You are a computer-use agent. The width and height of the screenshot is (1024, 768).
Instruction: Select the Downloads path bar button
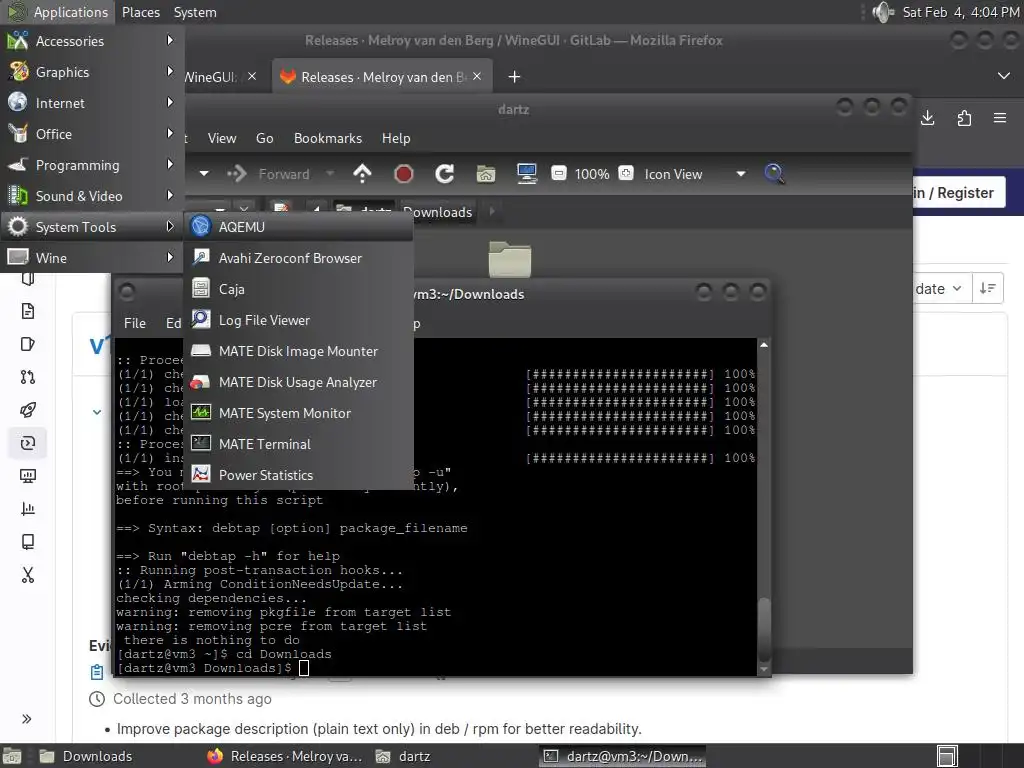point(438,212)
